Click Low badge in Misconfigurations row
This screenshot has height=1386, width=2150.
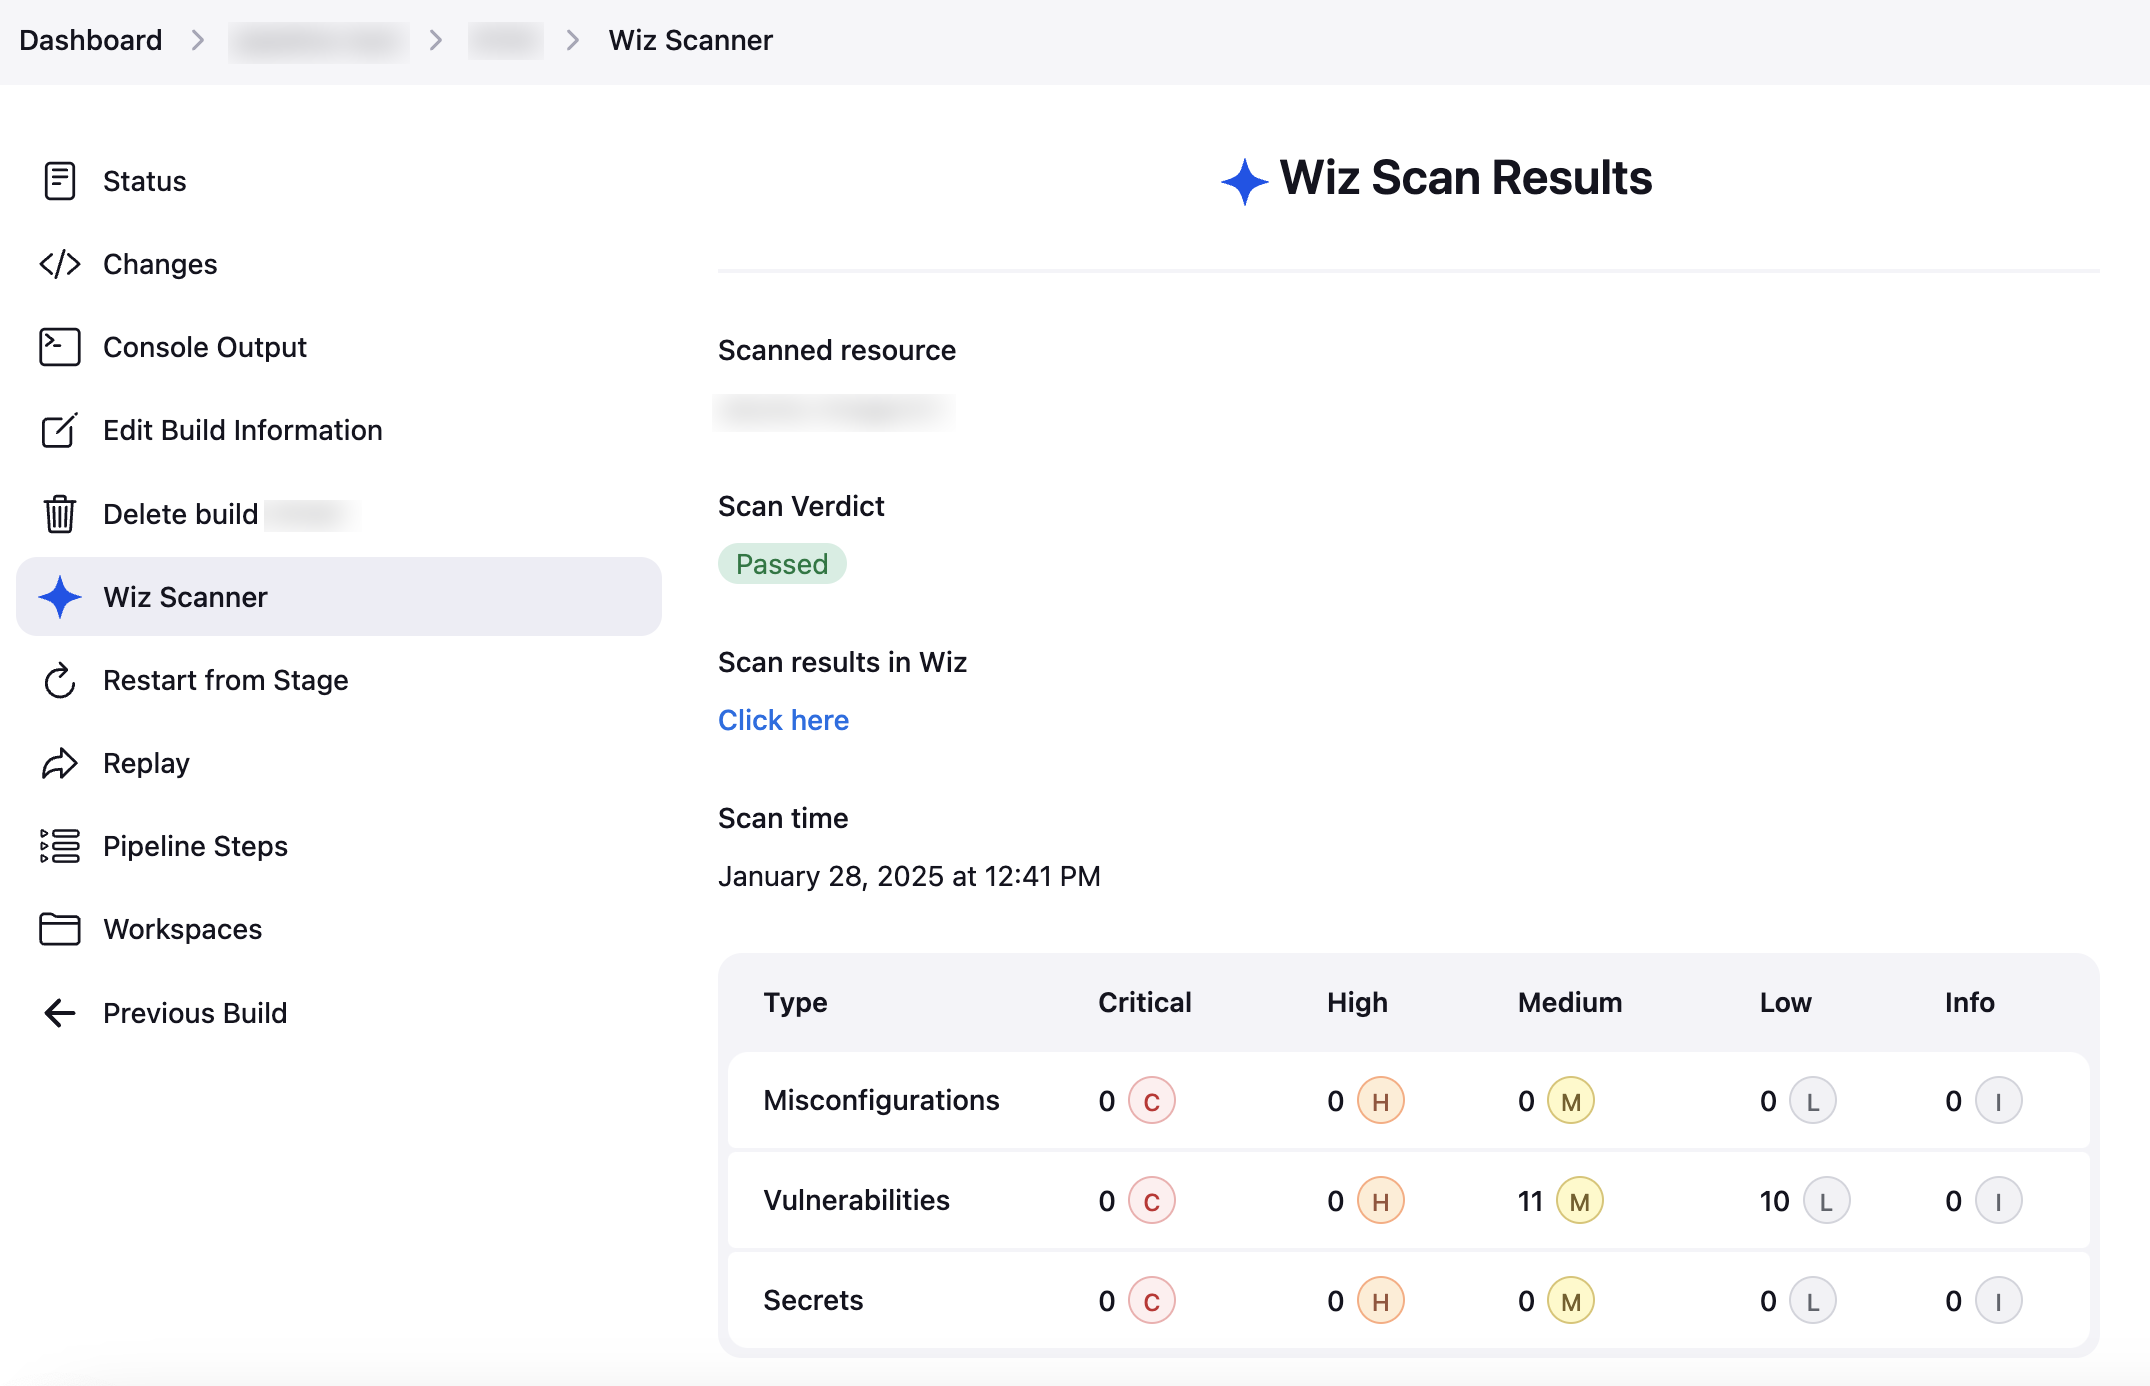(1813, 1101)
